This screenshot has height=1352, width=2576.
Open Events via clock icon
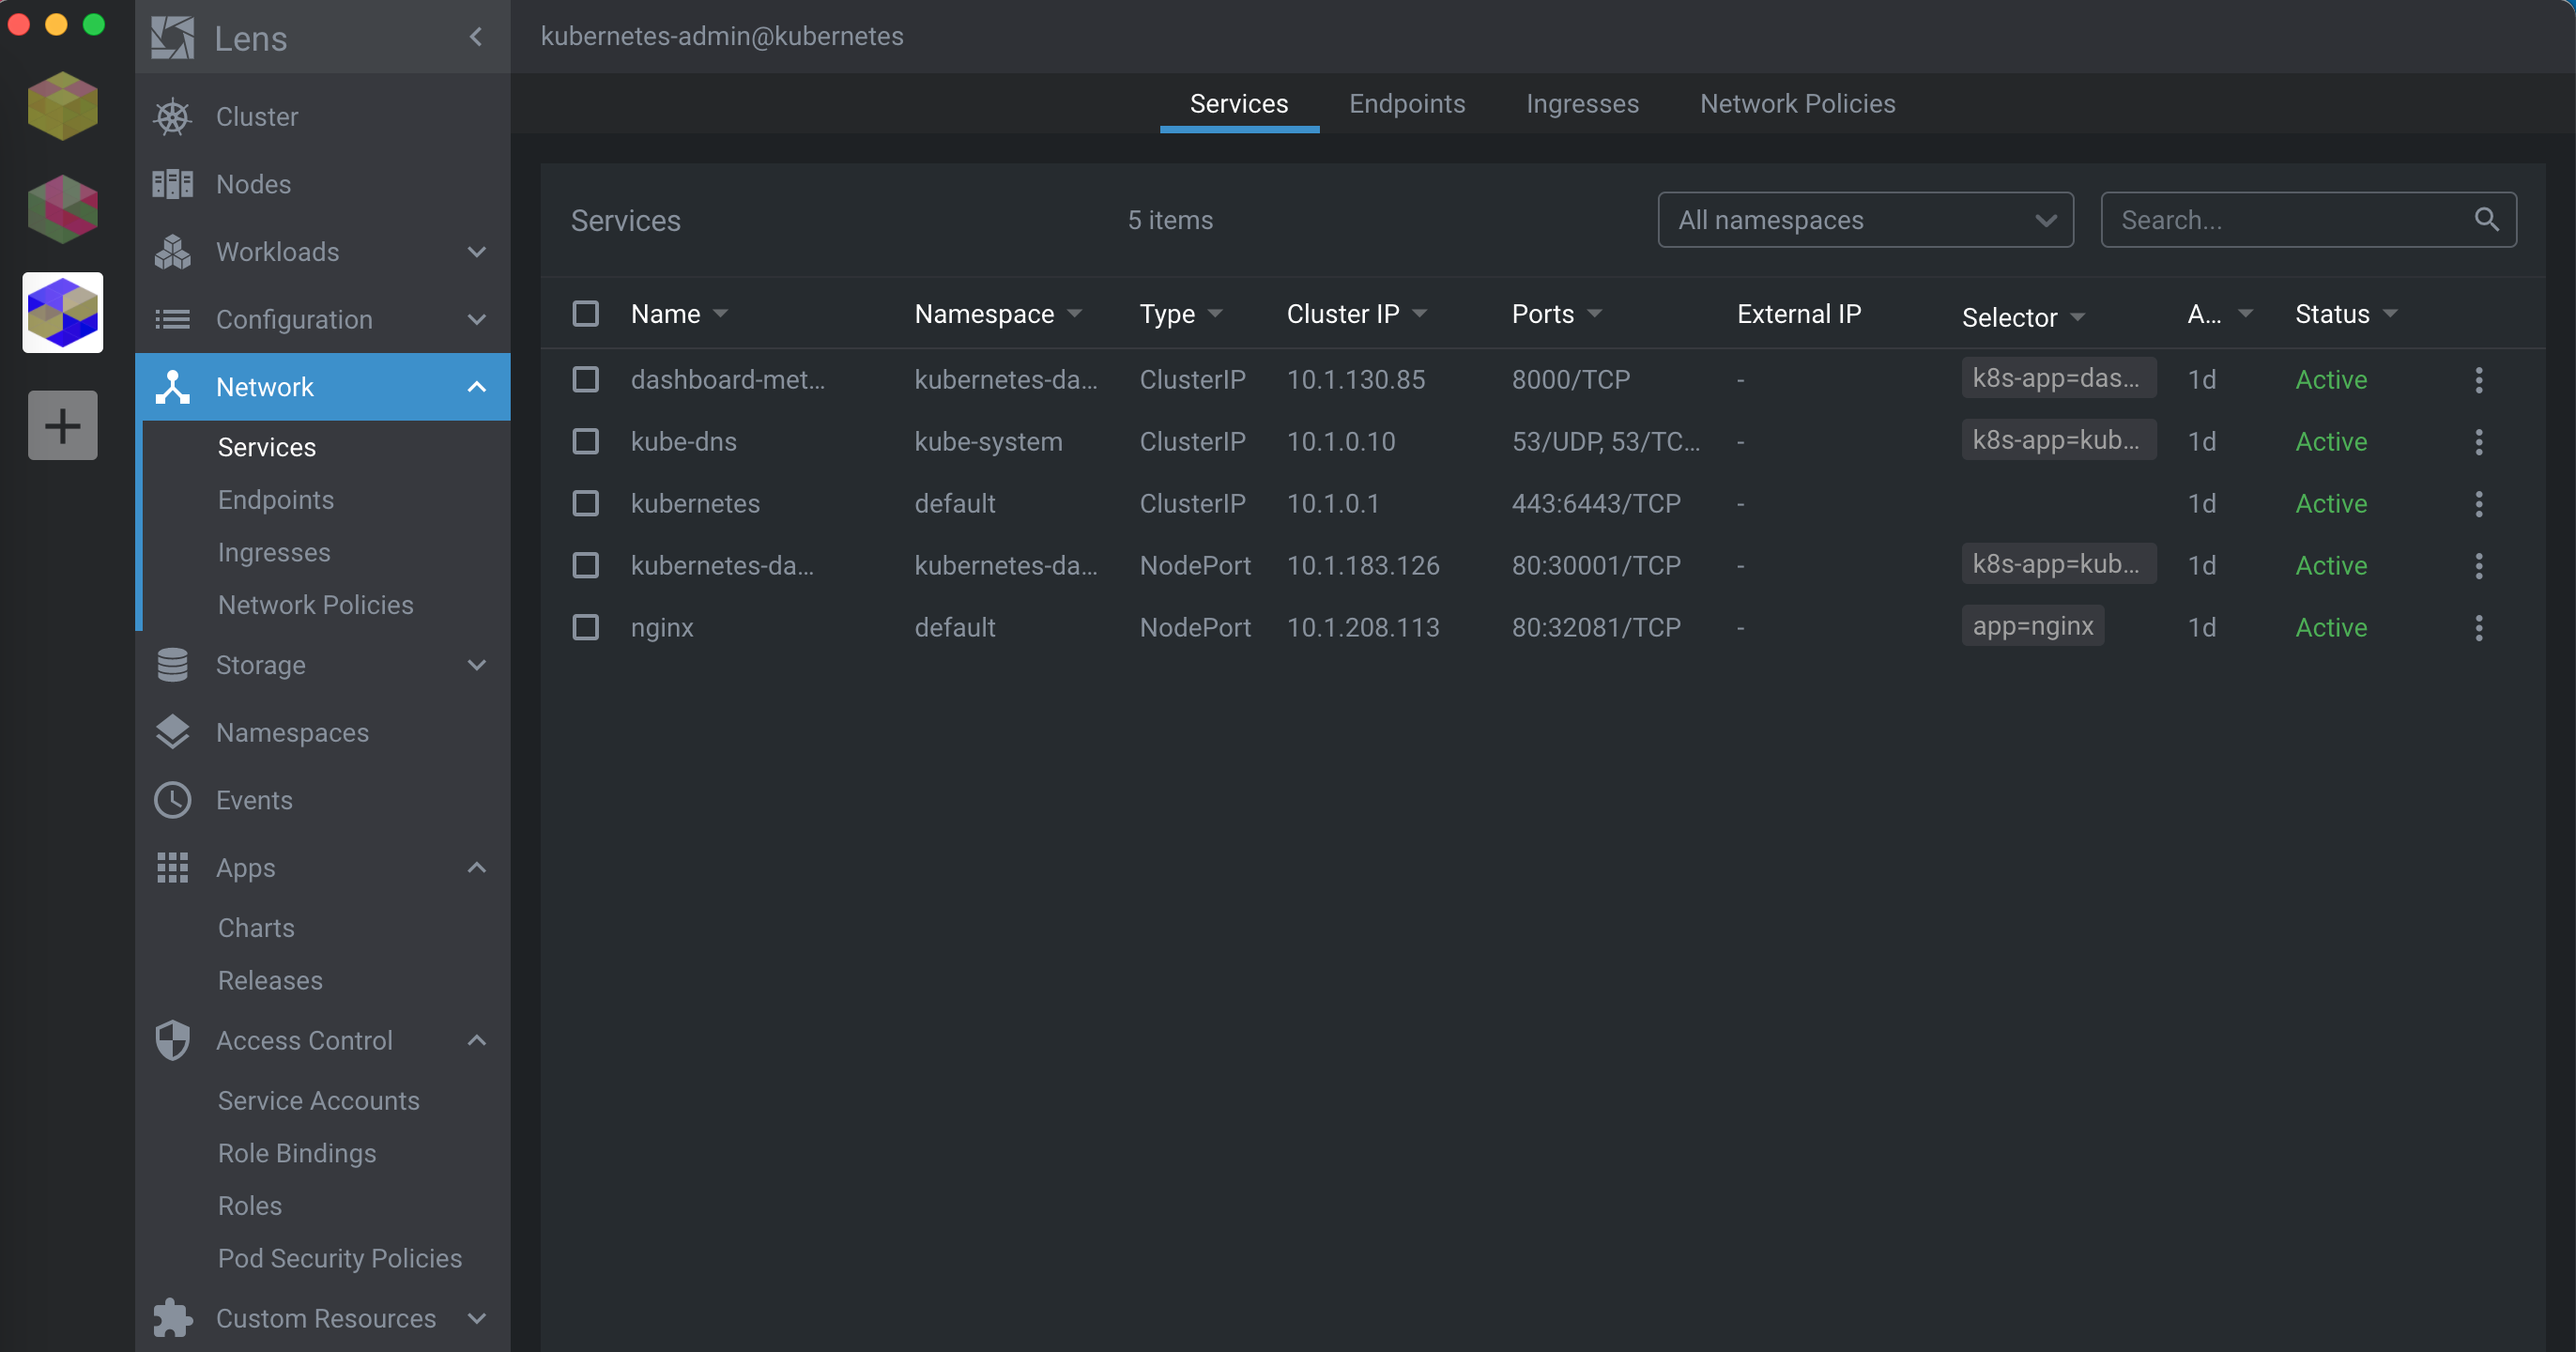pyautogui.click(x=172, y=800)
